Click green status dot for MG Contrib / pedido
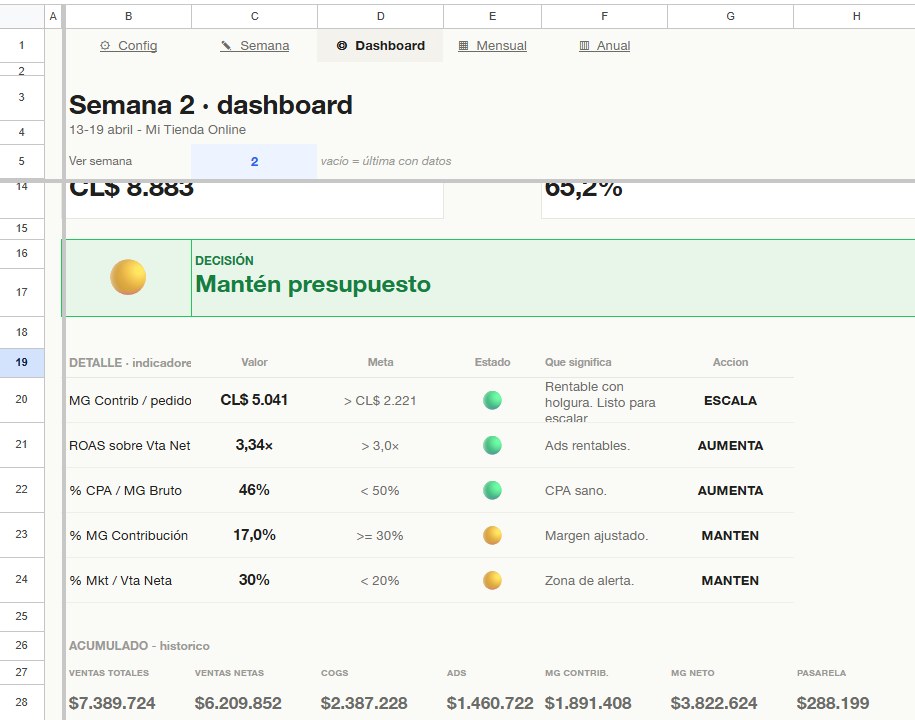Viewport: 915px width, 720px height. pos(493,400)
